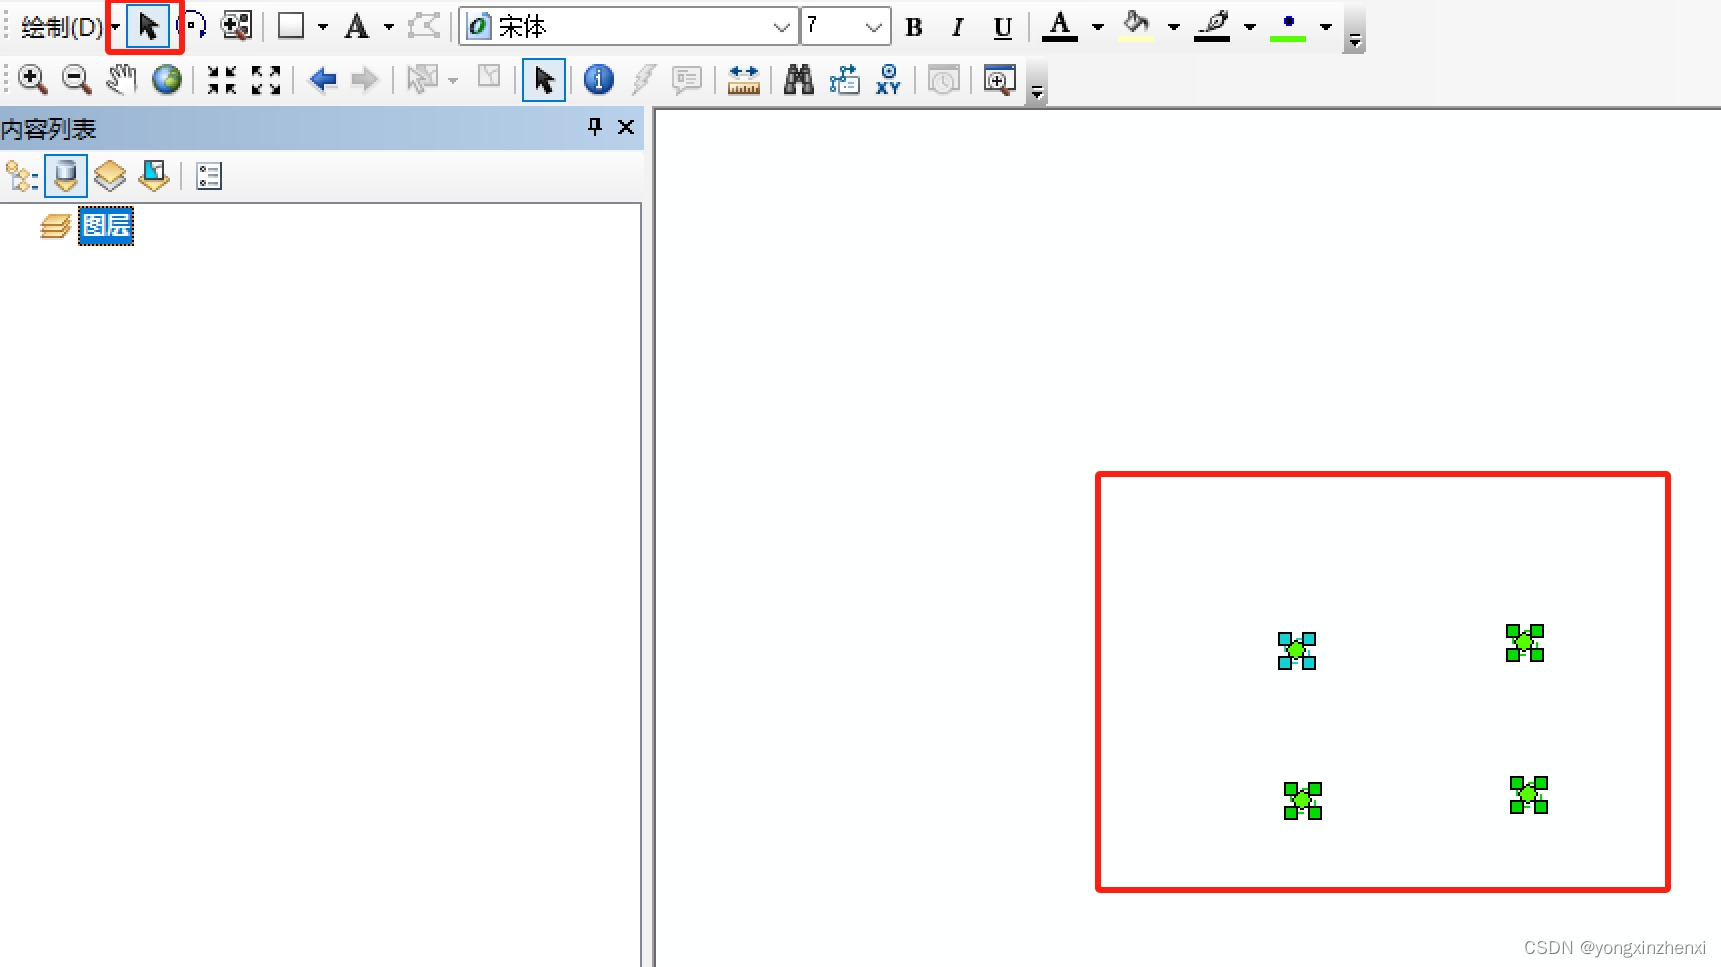Go back to previous extent
This screenshot has width=1721, height=967.
322,79
